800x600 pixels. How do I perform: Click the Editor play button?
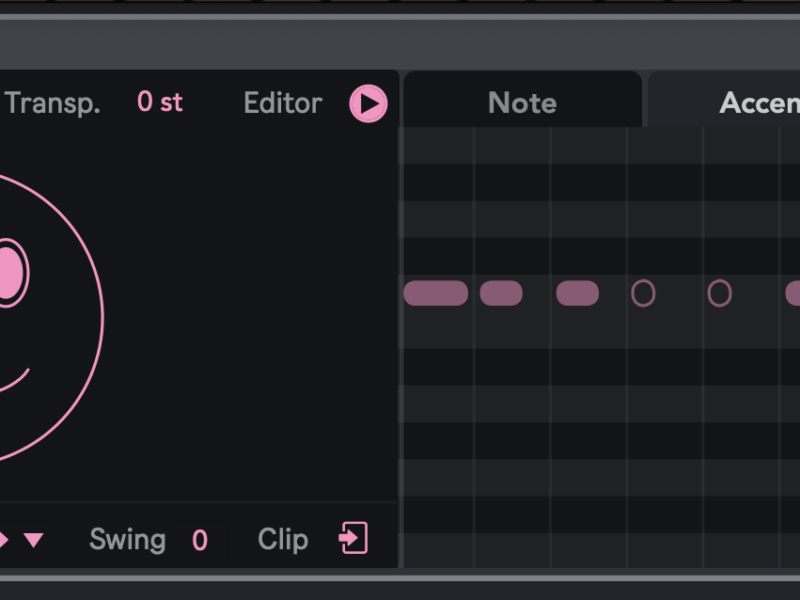pos(368,104)
